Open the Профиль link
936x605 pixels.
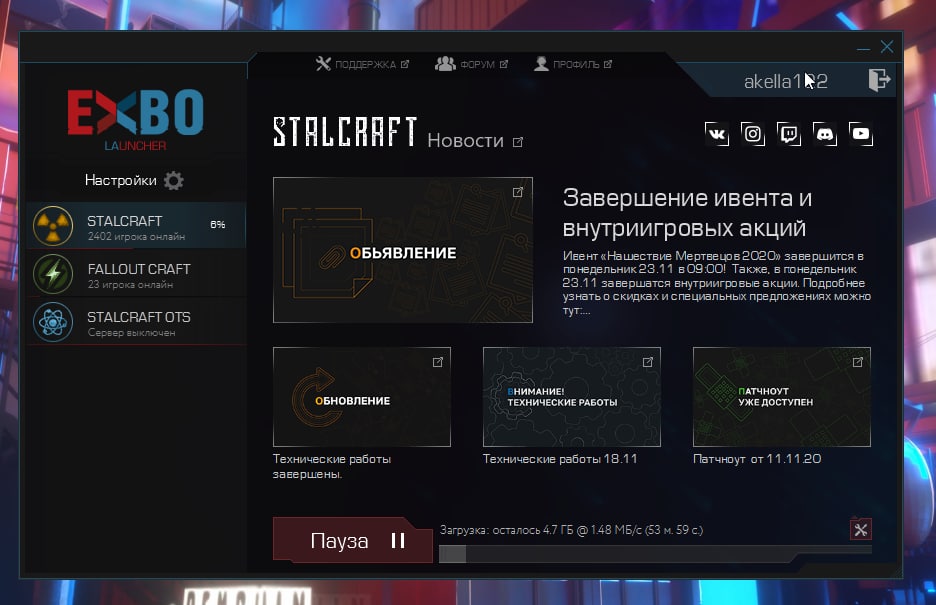click(573, 64)
